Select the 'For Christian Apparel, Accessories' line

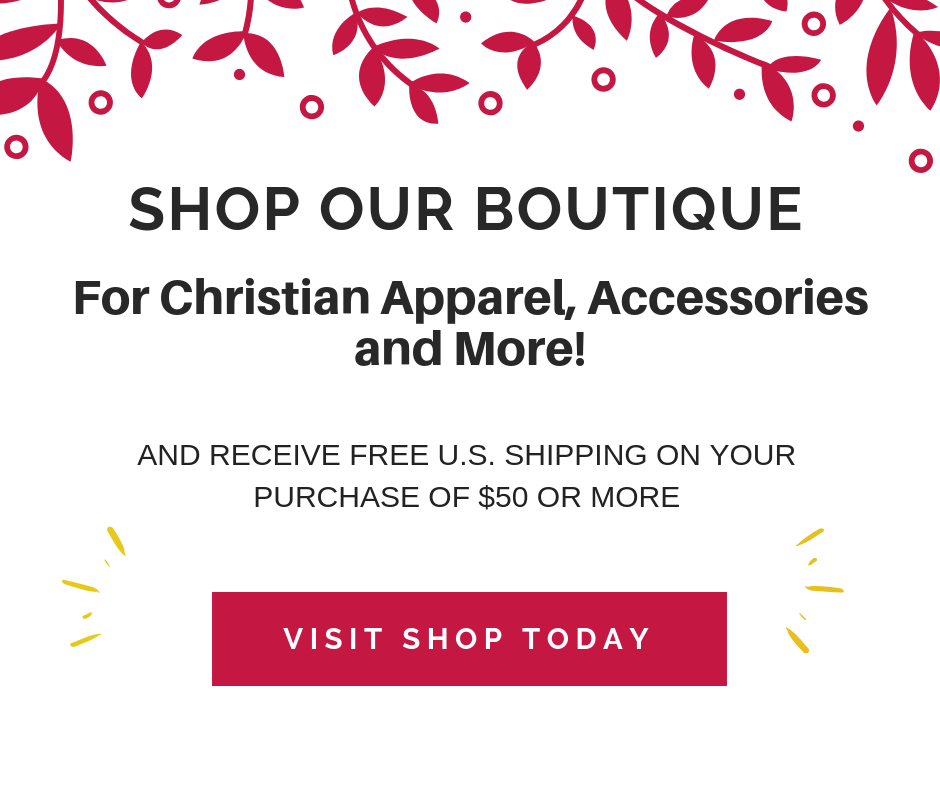click(471, 299)
